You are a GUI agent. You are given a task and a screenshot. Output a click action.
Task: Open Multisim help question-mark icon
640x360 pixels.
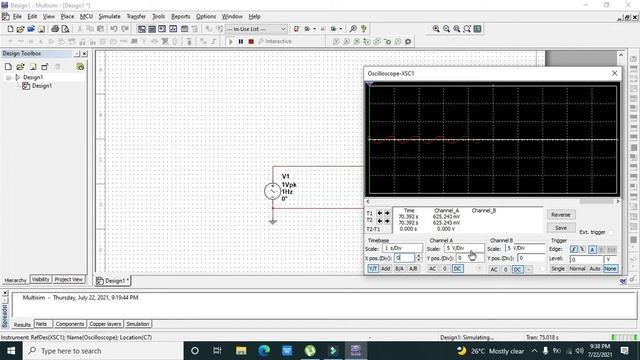pyautogui.click(x=364, y=29)
